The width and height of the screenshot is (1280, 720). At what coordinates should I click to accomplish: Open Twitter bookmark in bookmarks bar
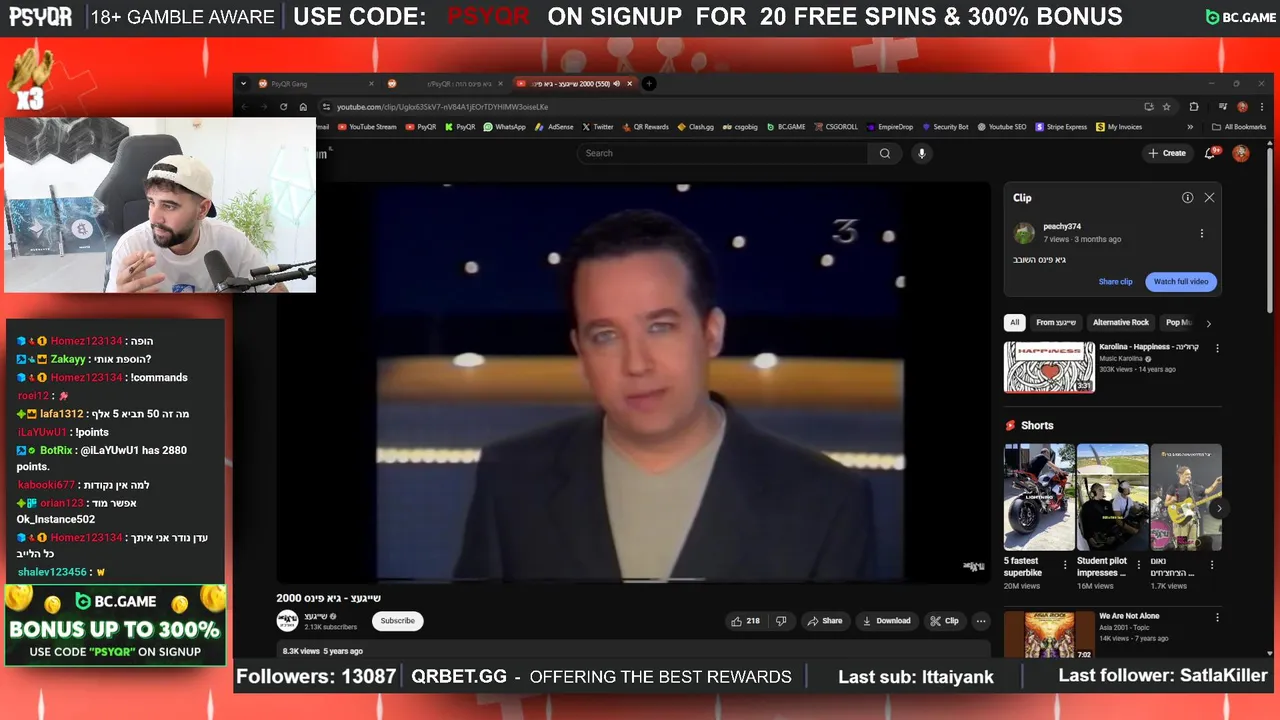598,127
